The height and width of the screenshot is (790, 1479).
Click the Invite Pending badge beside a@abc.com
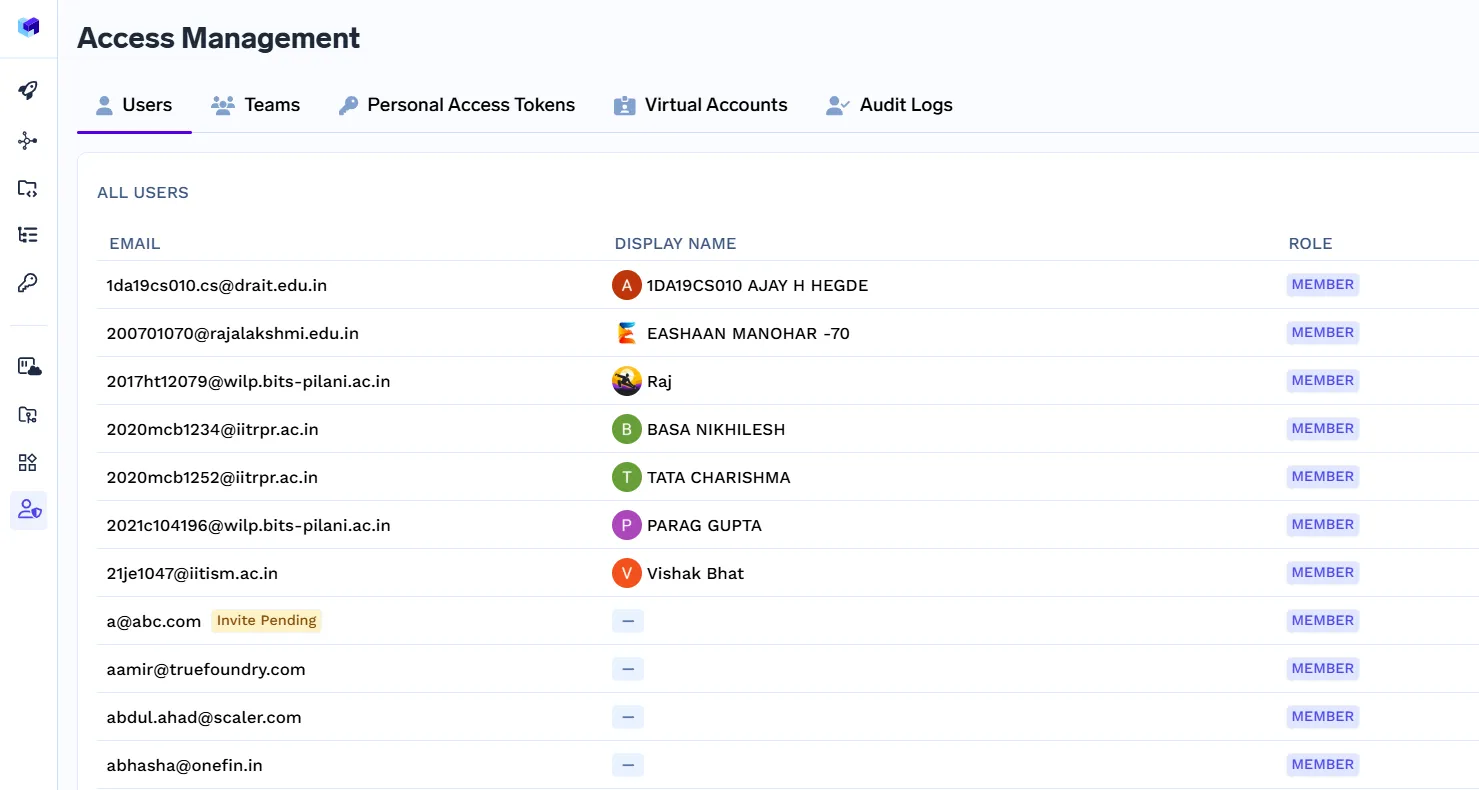(266, 620)
